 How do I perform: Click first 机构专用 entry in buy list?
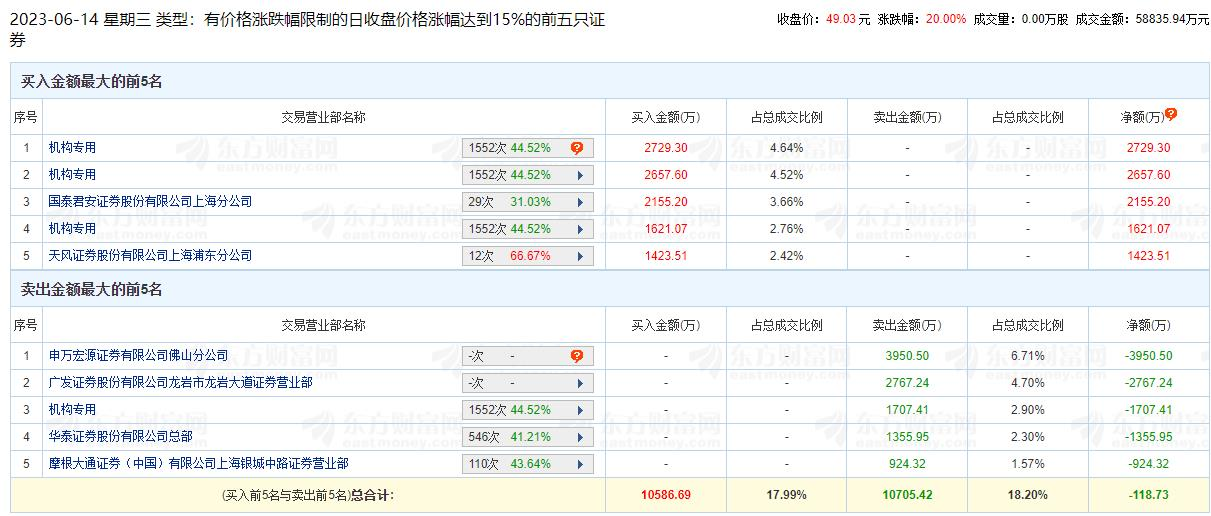click(x=72, y=148)
